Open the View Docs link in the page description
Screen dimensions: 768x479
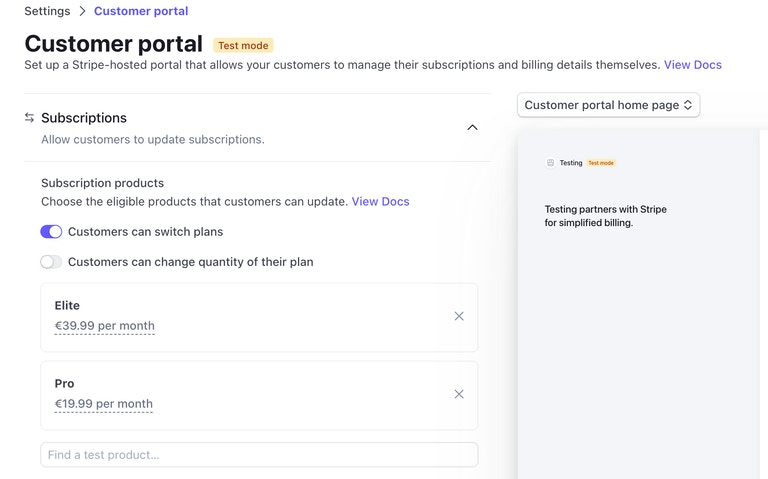point(692,65)
